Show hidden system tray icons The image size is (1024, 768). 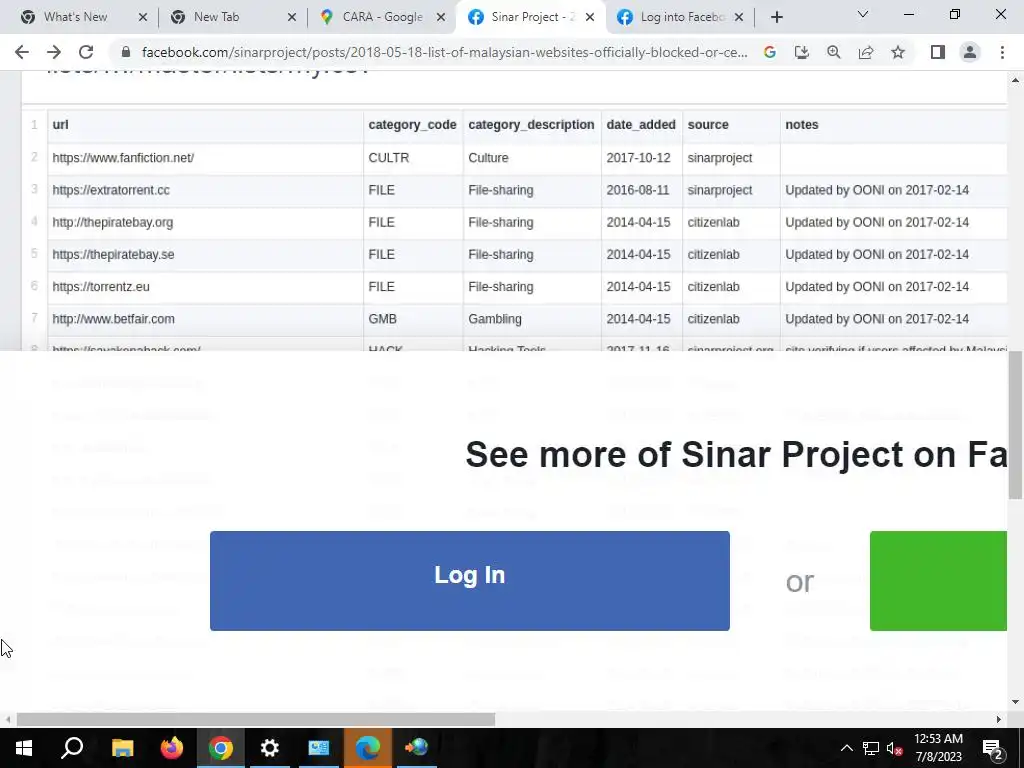pyautogui.click(x=846, y=748)
